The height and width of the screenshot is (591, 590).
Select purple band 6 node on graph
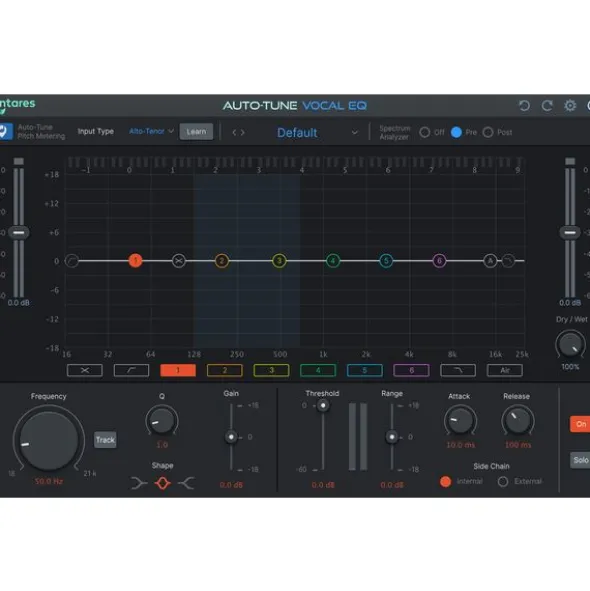(x=439, y=260)
